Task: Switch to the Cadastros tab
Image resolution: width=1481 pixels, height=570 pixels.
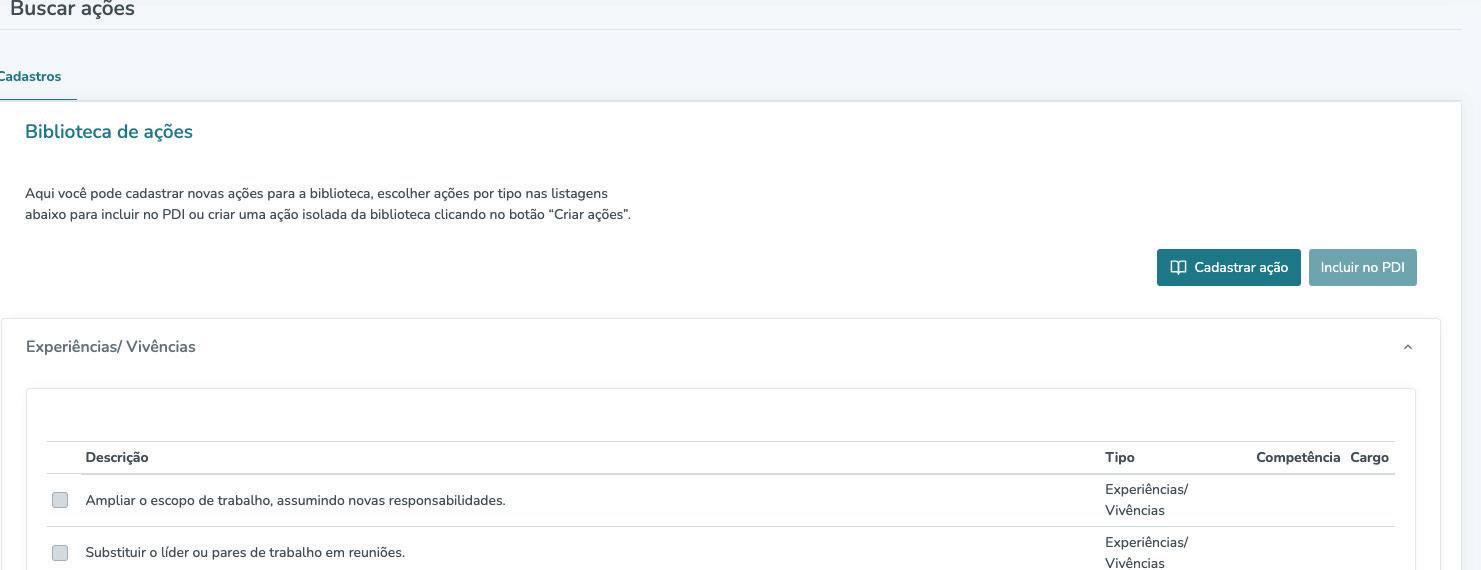Action: tap(30, 76)
